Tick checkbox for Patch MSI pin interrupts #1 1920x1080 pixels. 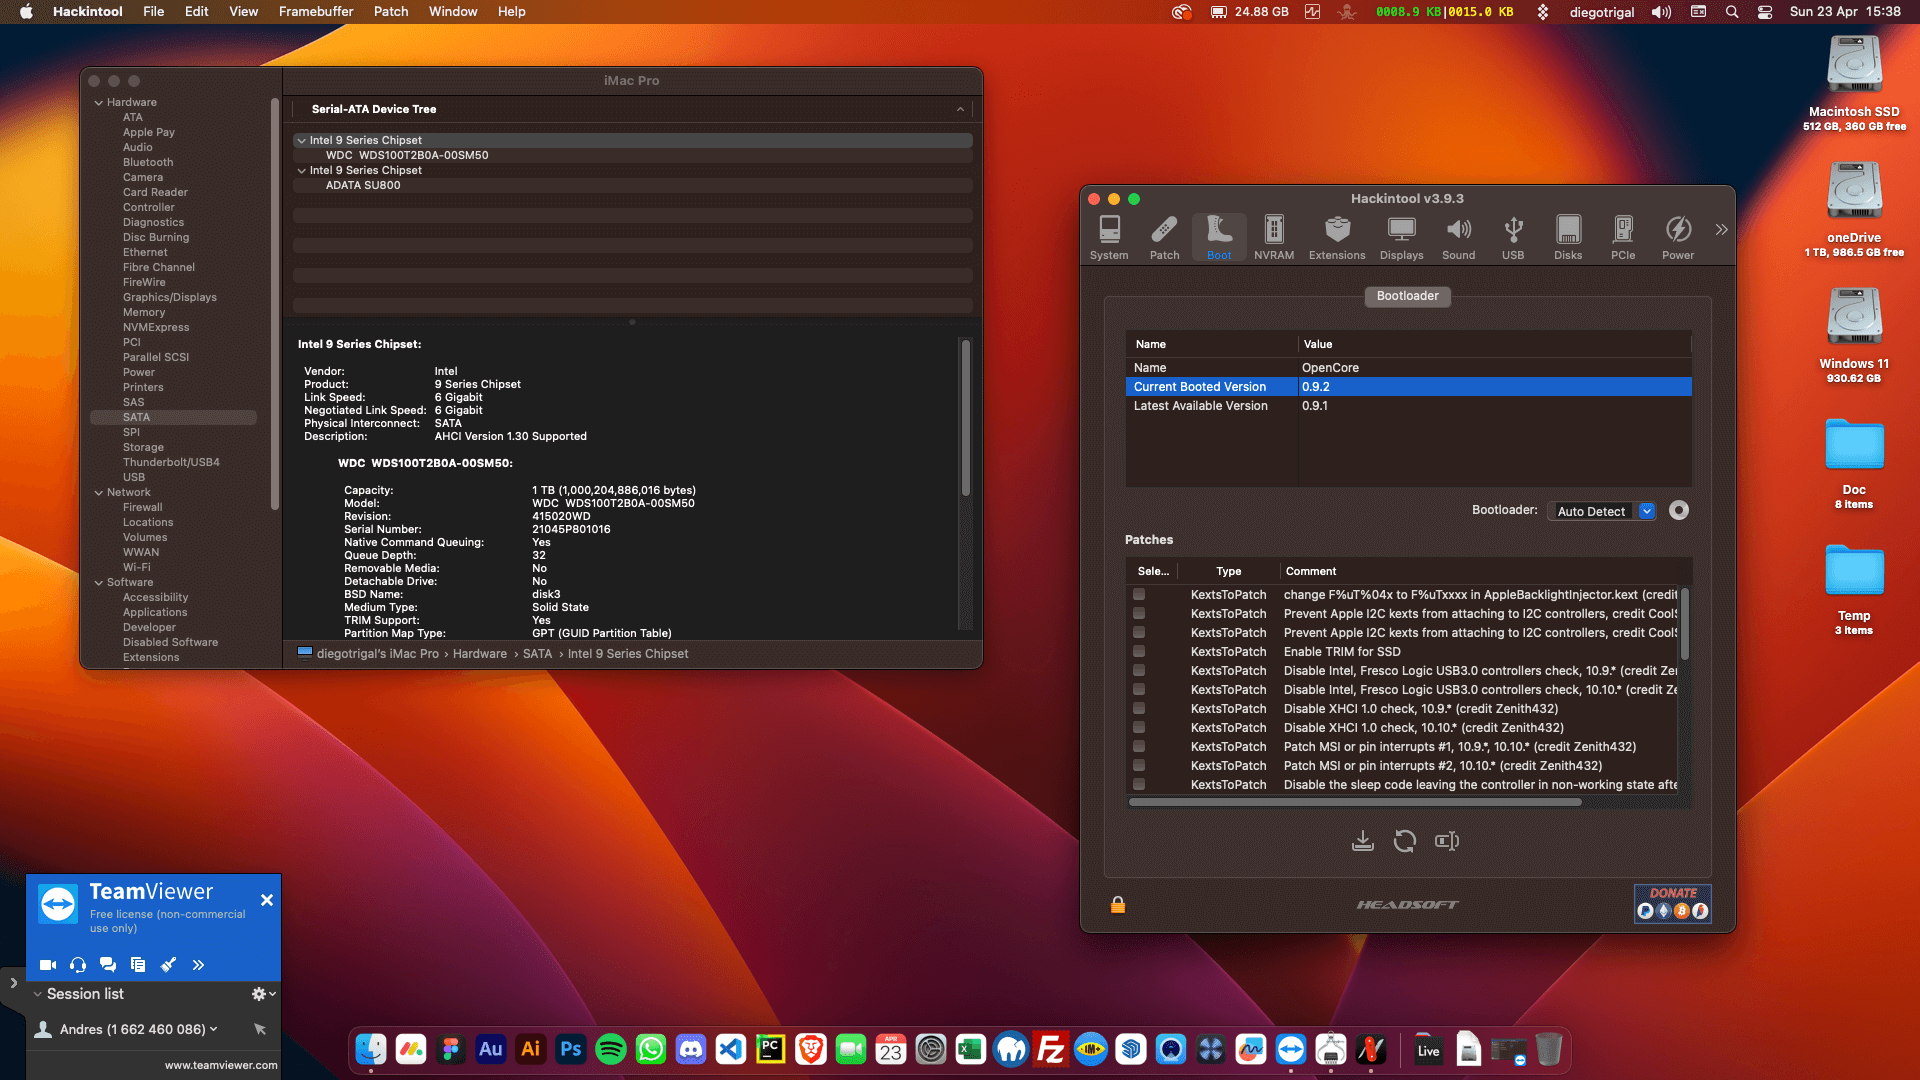[x=1138, y=746]
